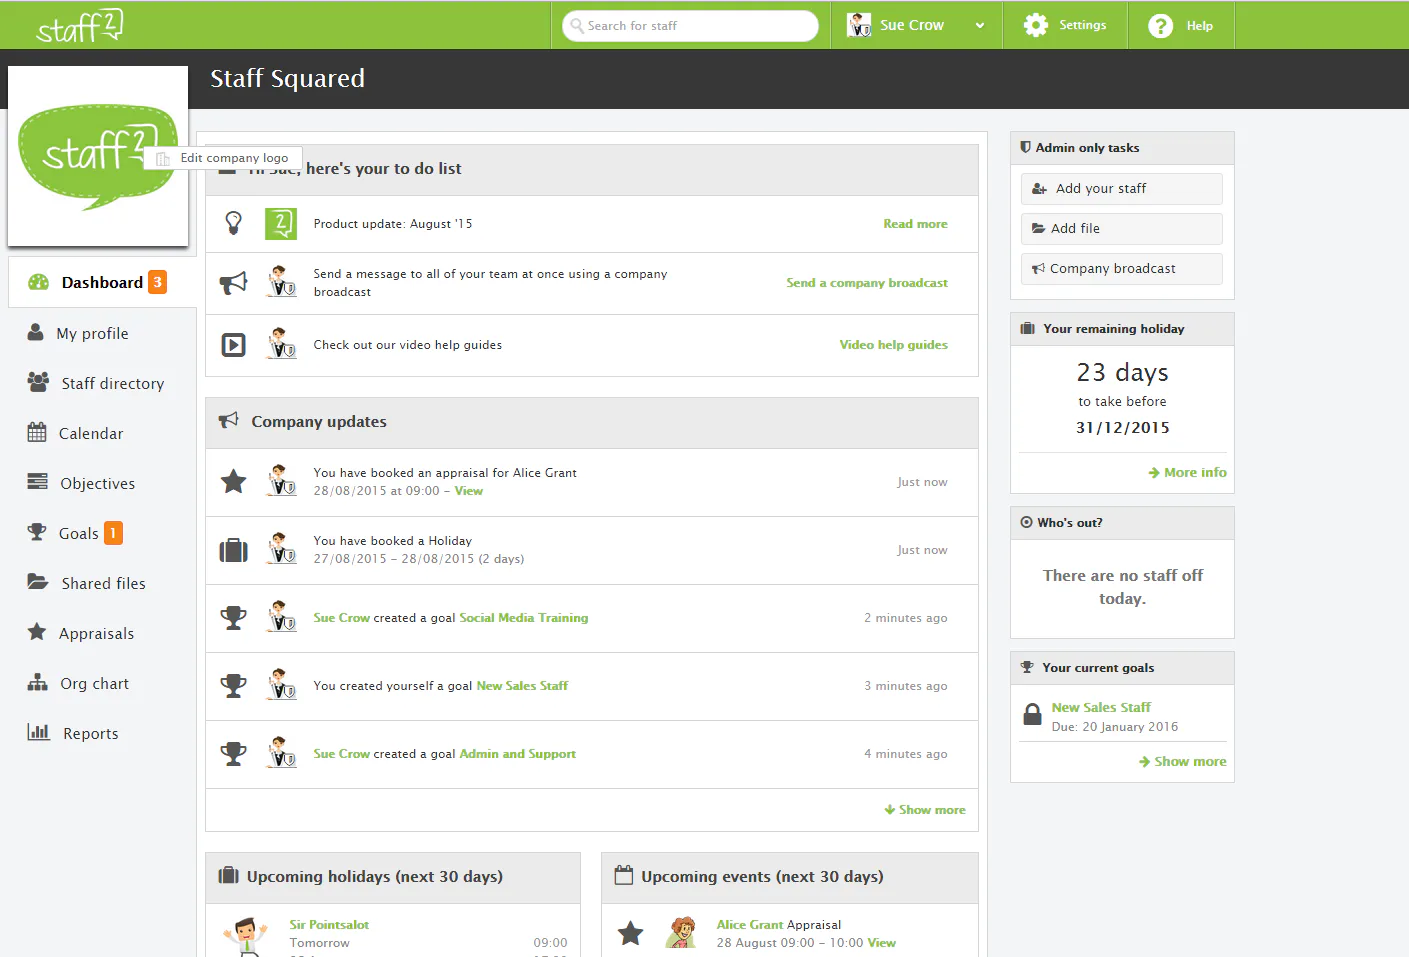Image resolution: width=1409 pixels, height=957 pixels.
Task: Open the Settings page
Action: click(1065, 25)
